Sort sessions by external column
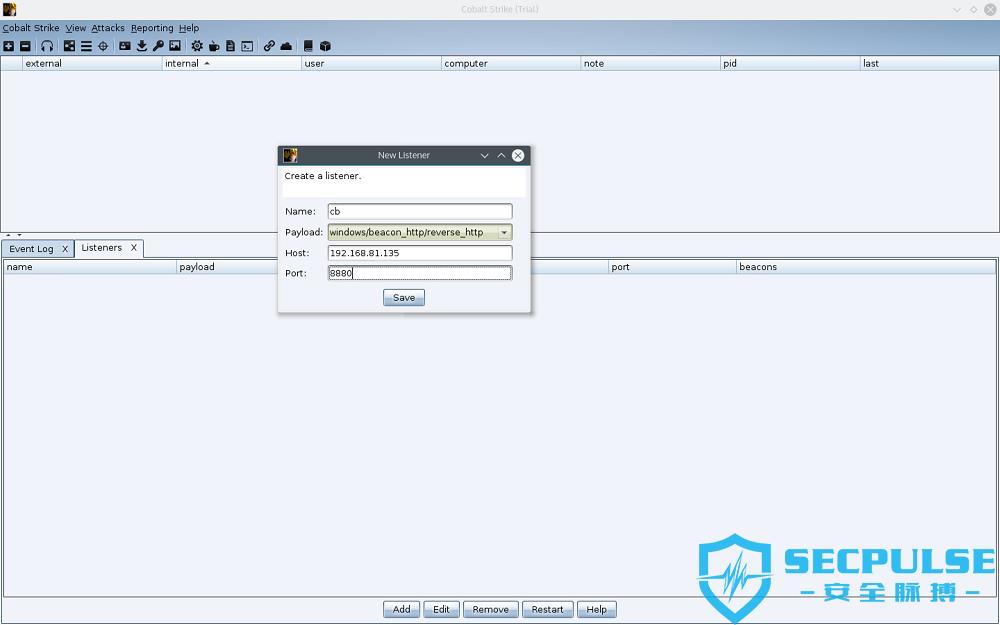The height and width of the screenshot is (625, 1000). tap(92, 63)
